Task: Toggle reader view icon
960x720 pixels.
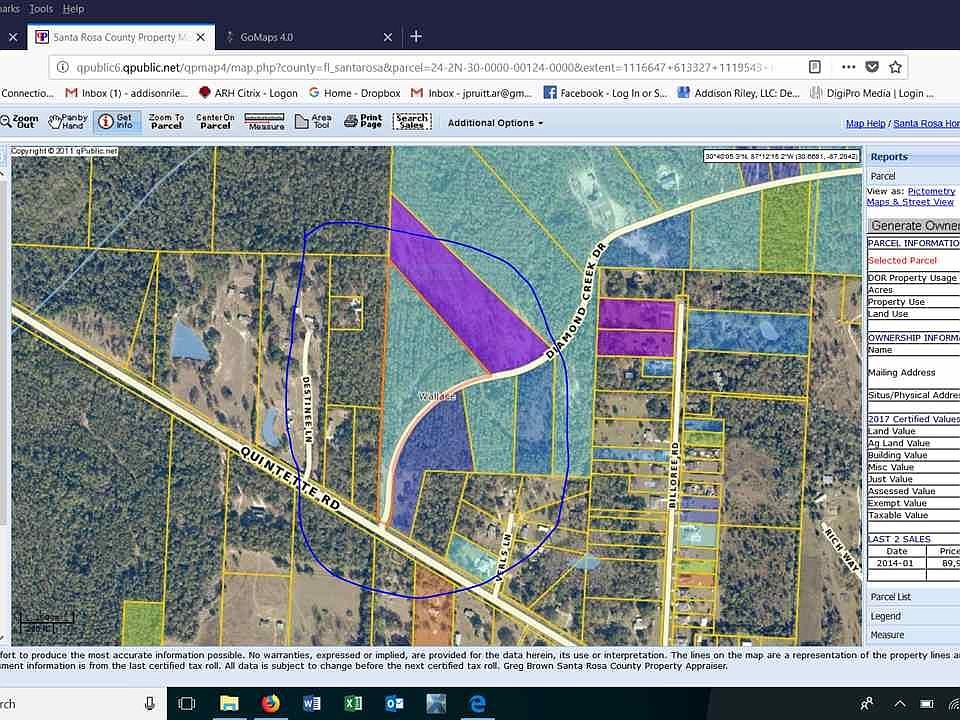Action: point(814,67)
